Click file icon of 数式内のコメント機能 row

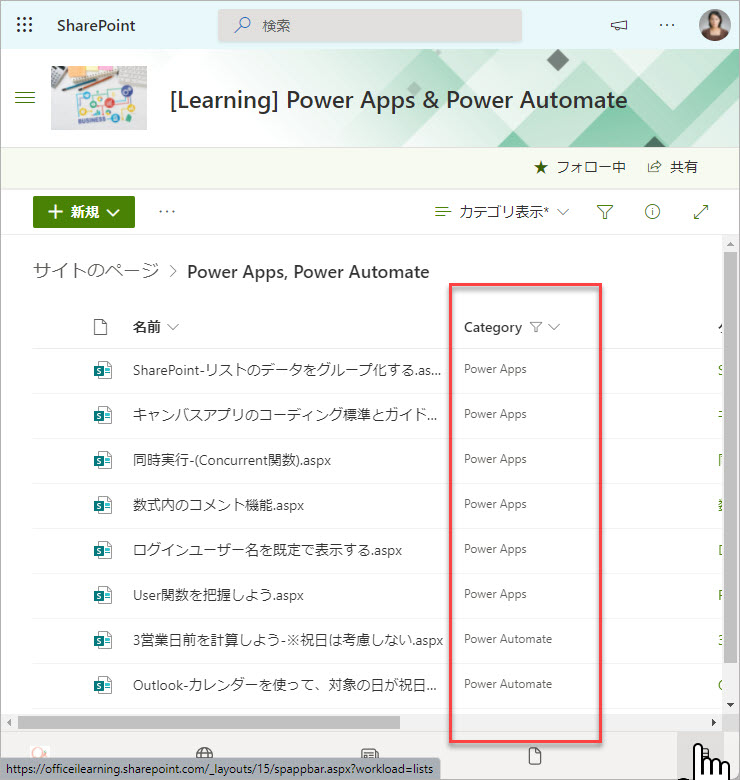pyautogui.click(x=102, y=505)
